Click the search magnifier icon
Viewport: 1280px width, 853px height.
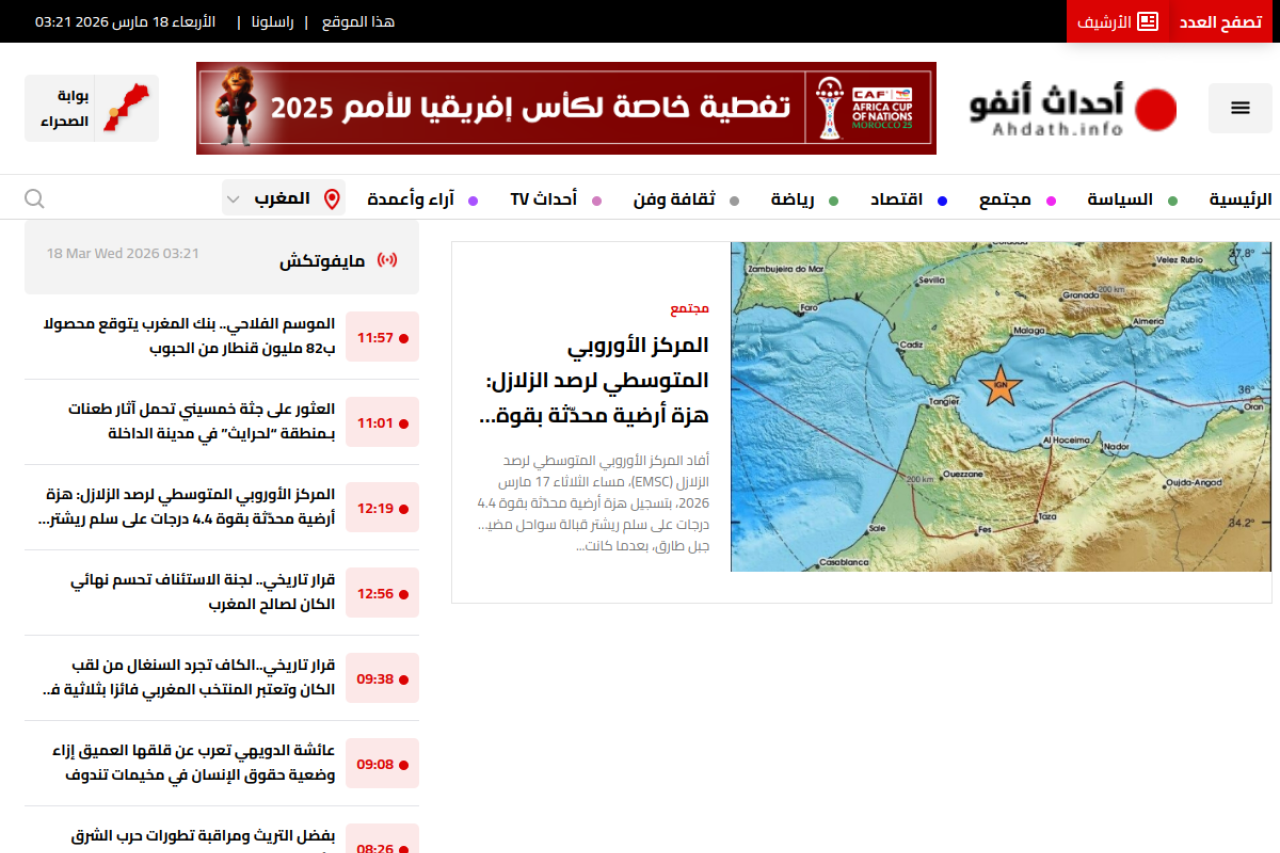click(x=35, y=199)
